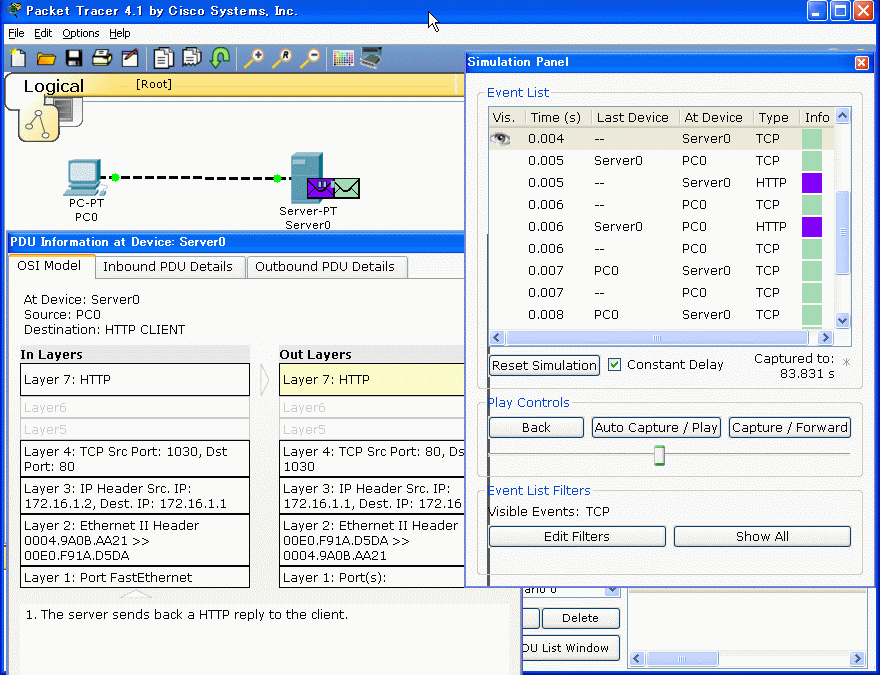
Task: Click the Time (s) column header
Action: tap(557, 117)
